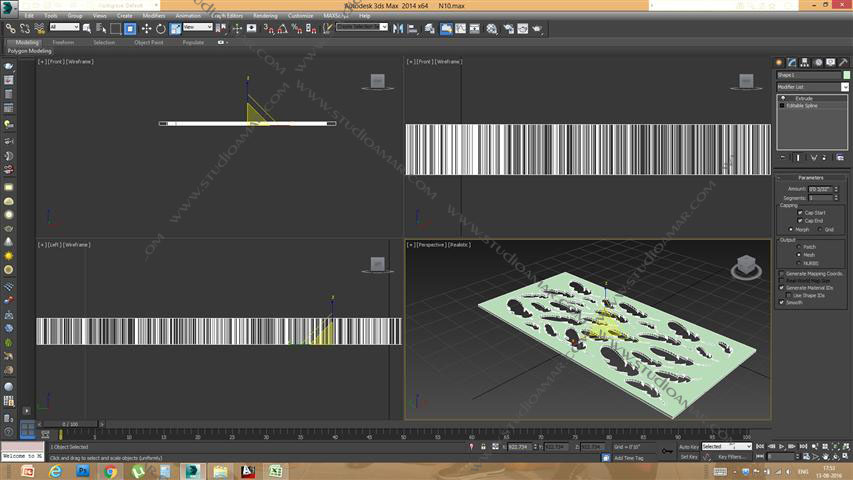Uncheck the Cap Start checkbox
Screen dimensions: 853x480
pyautogui.click(x=800, y=213)
